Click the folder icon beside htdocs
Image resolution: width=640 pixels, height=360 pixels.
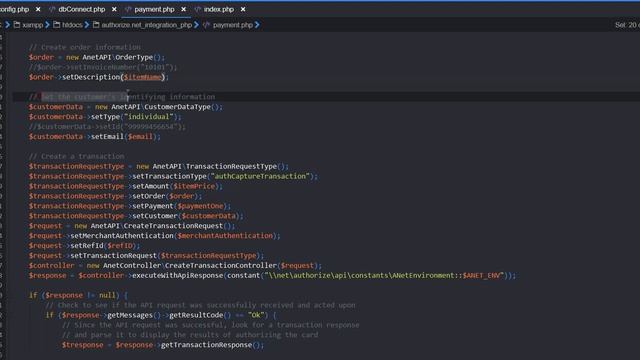point(57,25)
